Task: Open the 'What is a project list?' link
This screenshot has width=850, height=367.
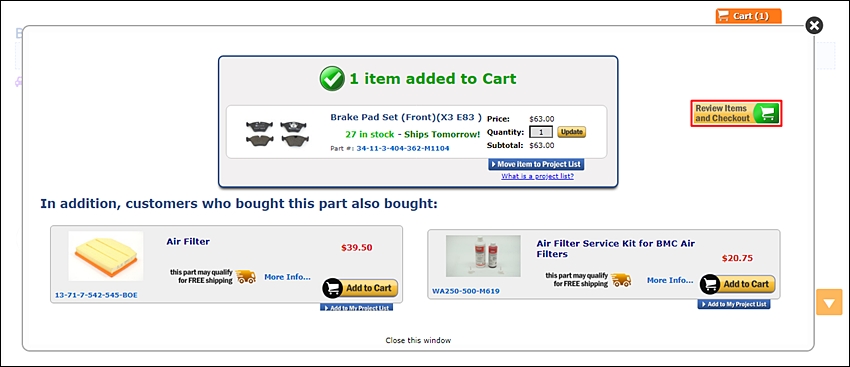Action: coord(537,176)
